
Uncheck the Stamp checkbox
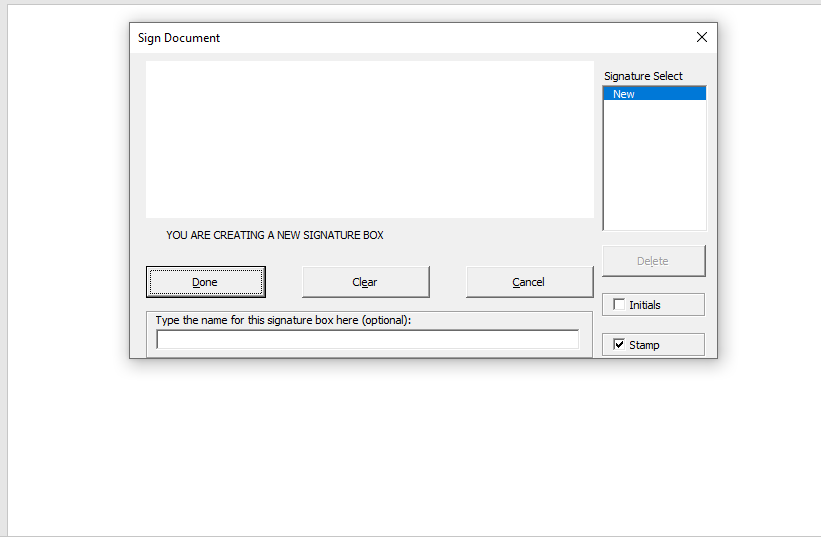pos(619,344)
